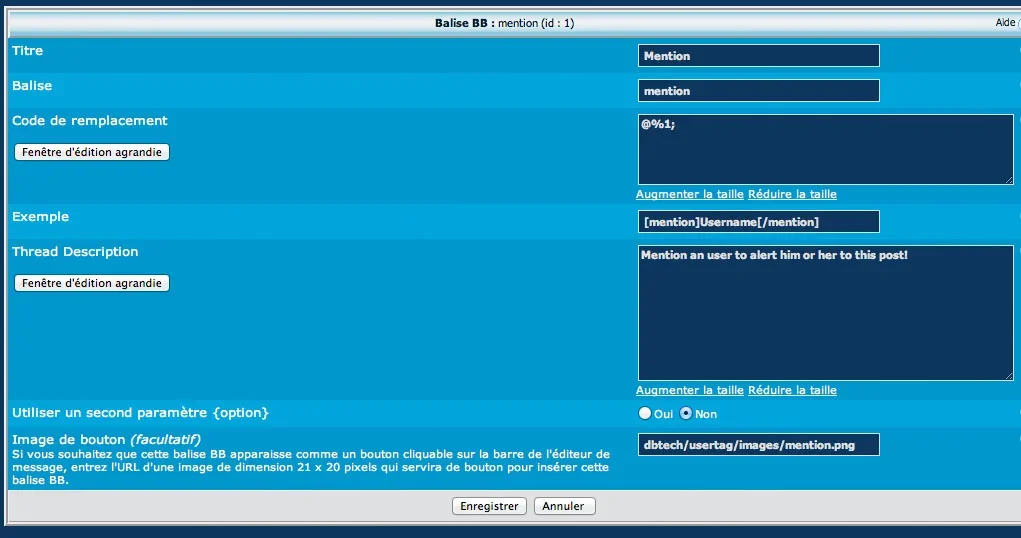Click the Aide link in header

(1006, 23)
